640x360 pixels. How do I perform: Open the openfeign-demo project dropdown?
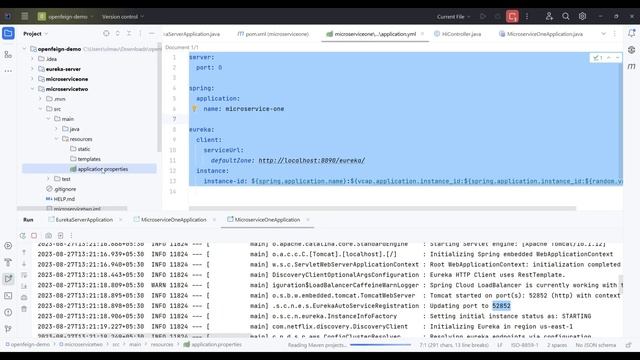[x=65, y=16]
